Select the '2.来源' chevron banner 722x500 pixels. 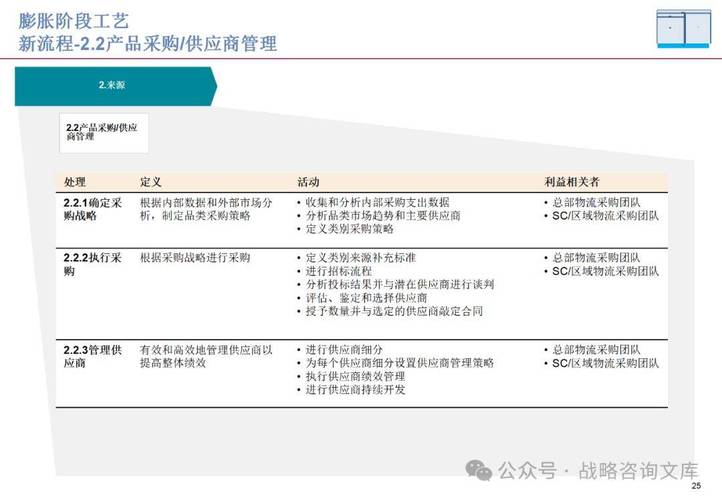pos(116,86)
